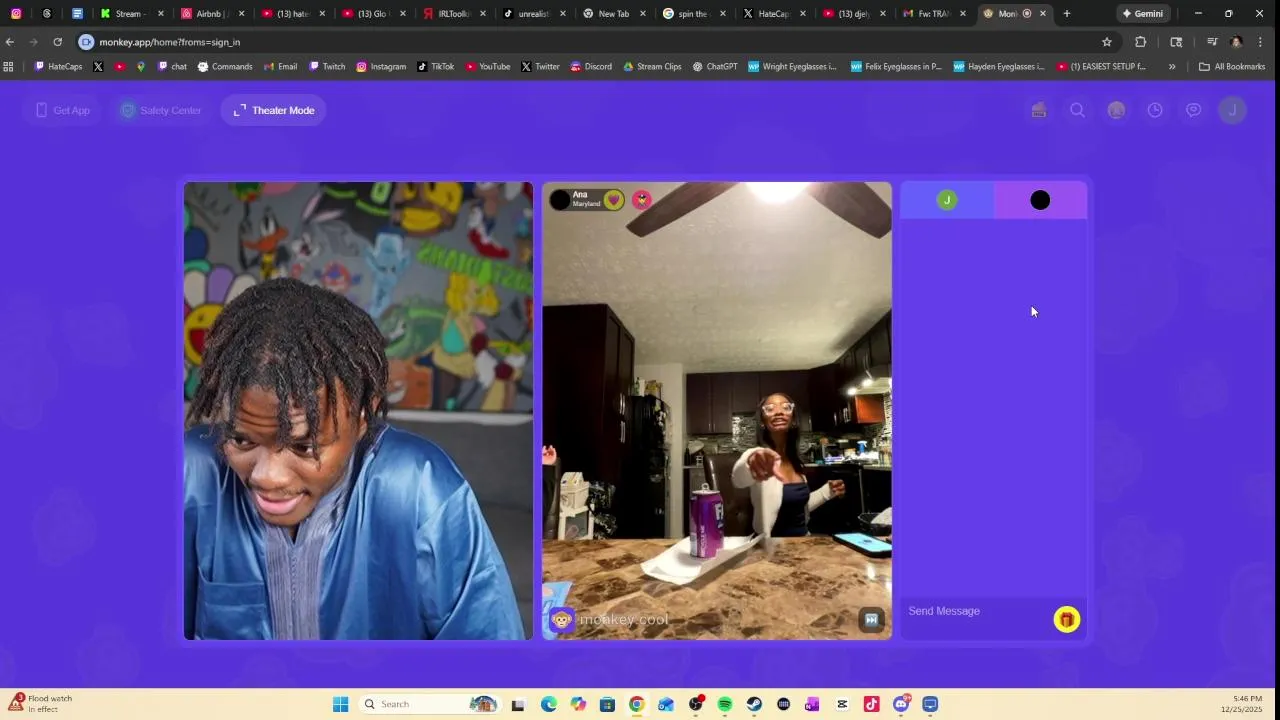Reload the Monkey page
Viewport: 1280px width, 720px height.
click(57, 42)
